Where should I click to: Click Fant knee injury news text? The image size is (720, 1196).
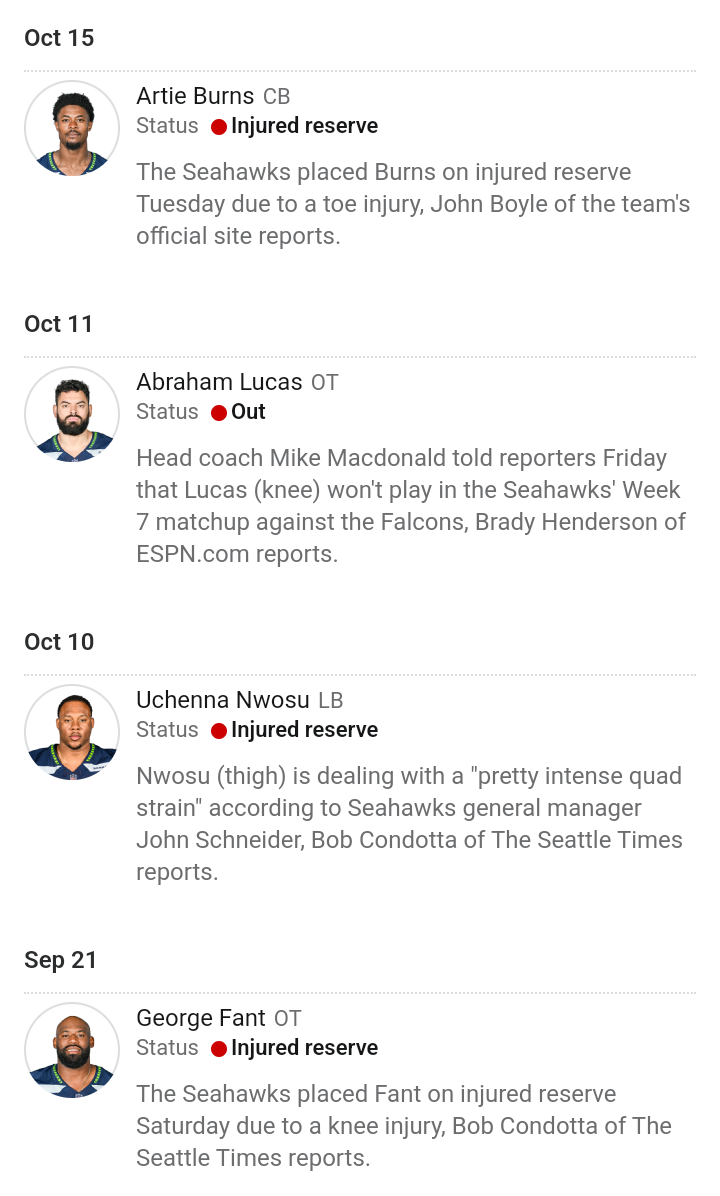coord(404,1126)
